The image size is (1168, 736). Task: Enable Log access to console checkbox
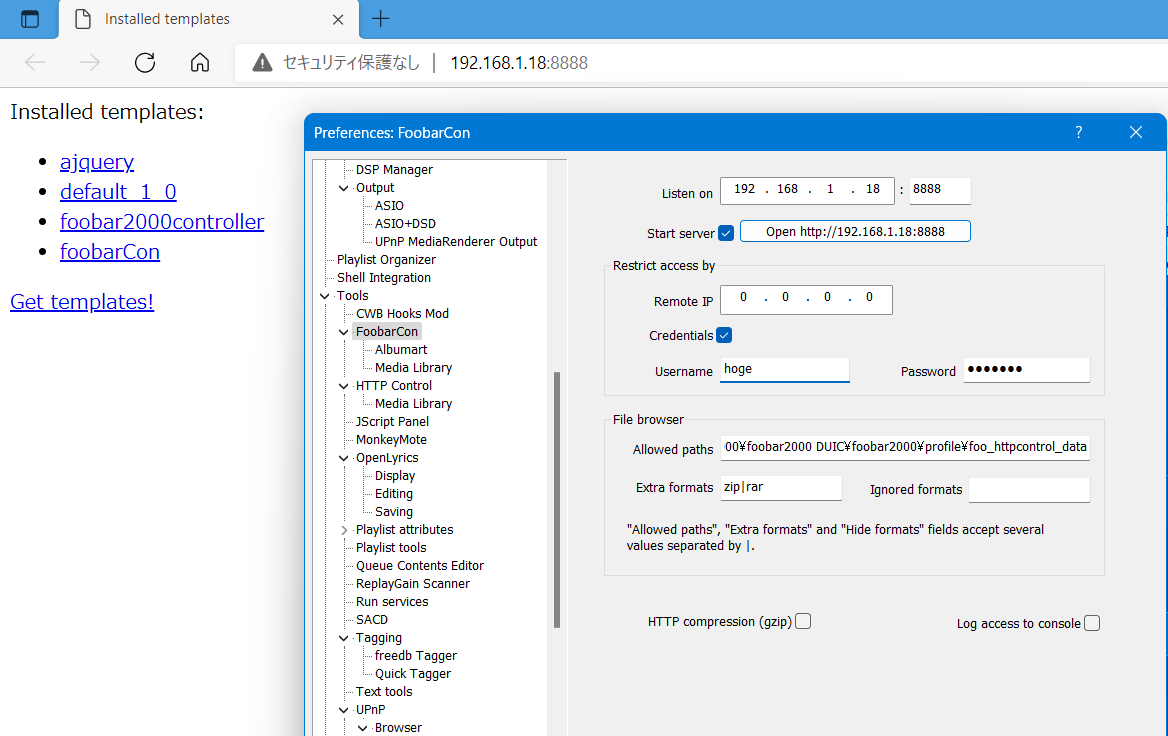[x=1092, y=624]
